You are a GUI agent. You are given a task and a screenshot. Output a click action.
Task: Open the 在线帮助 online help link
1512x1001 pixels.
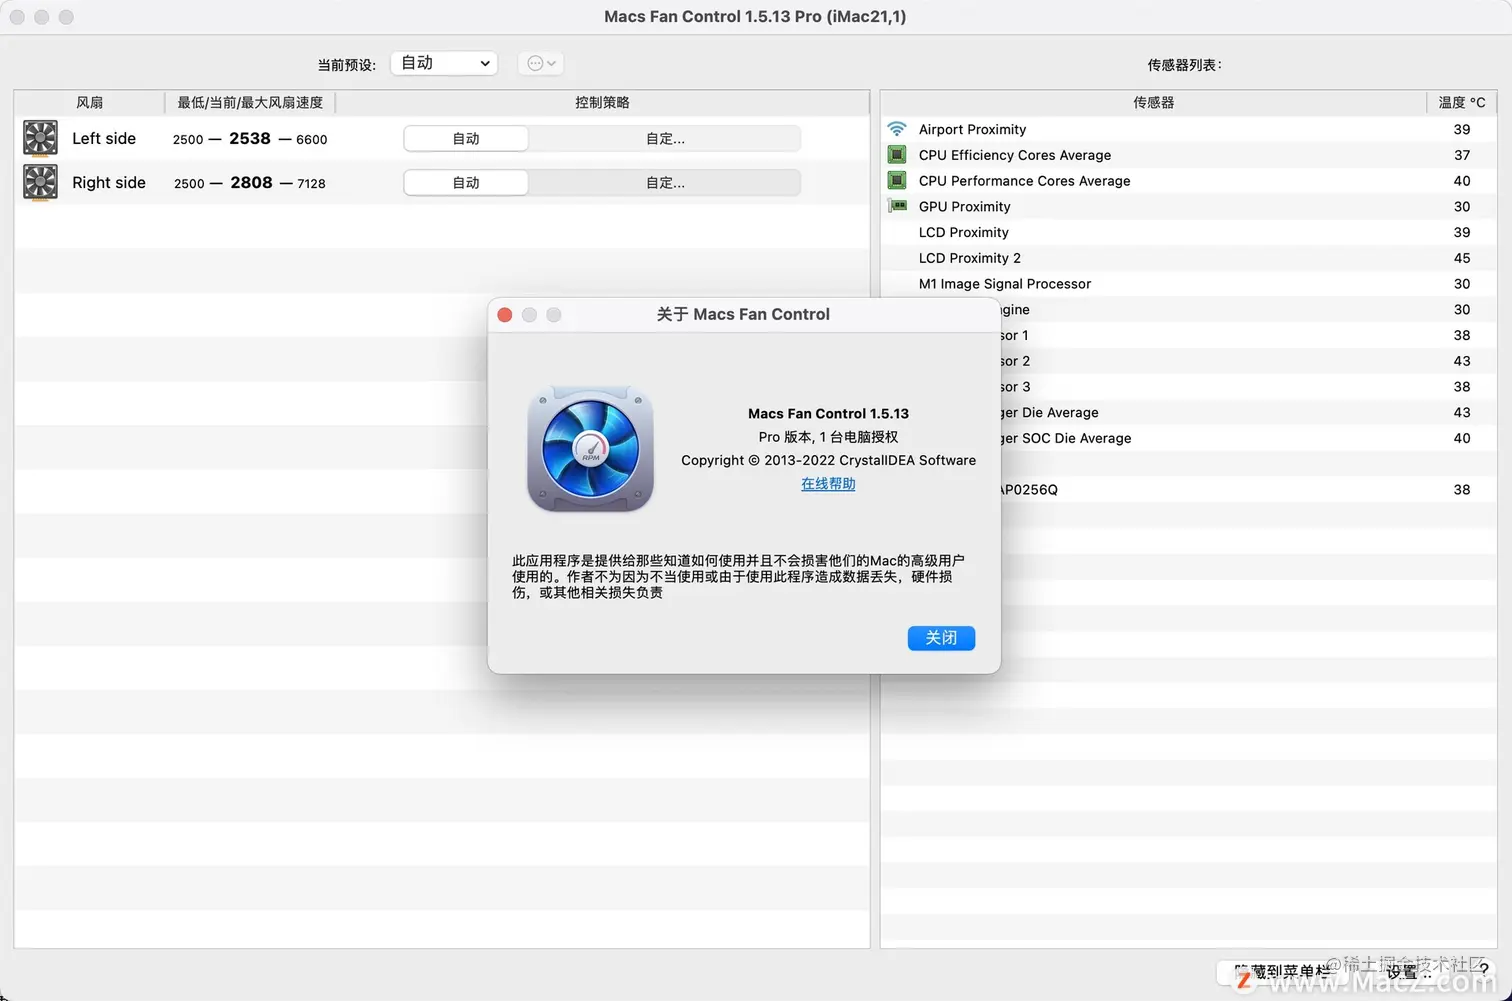click(828, 484)
